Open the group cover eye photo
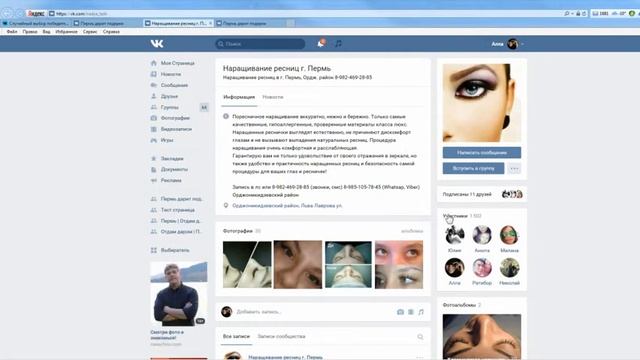The width and height of the screenshot is (640, 360). (x=482, y=102)
